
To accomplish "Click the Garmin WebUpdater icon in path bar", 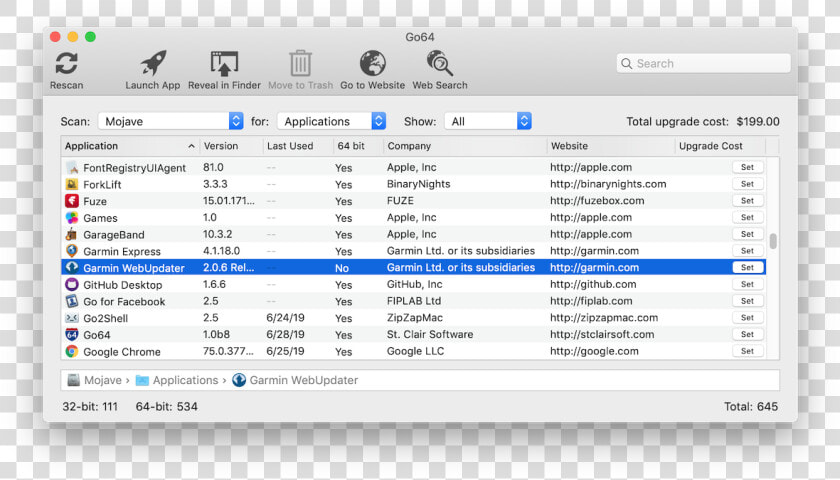I will (239, 380).
